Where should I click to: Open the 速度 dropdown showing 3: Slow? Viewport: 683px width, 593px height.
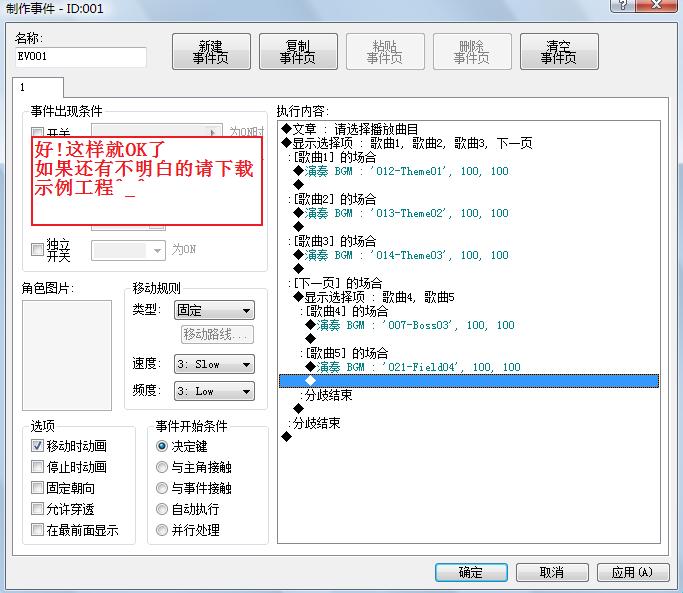[214, 364]
